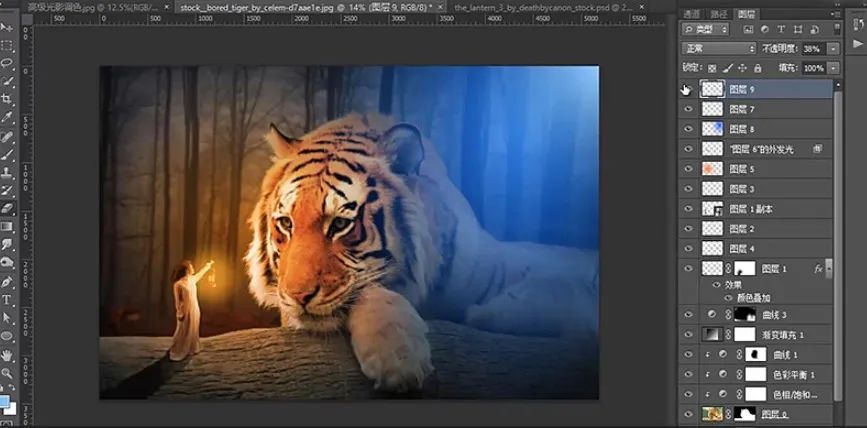The width and height of the screenshot is (867, 428).
Task: Select the Crop tool in toolbar
Action: [7, 99]
